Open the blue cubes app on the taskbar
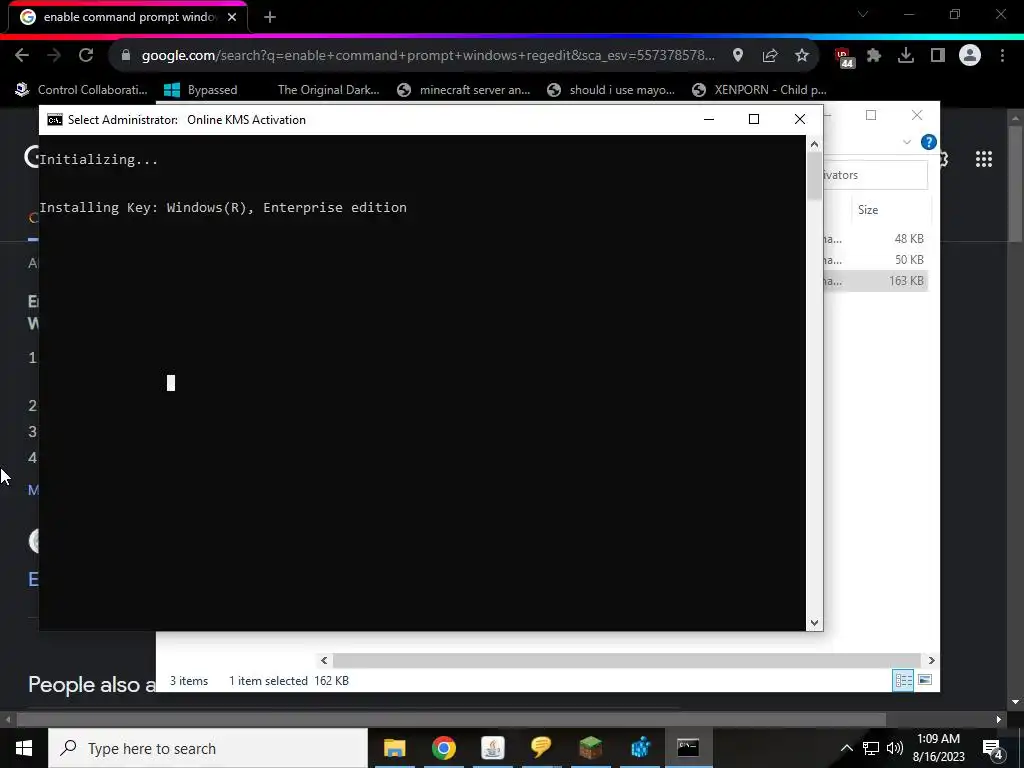 [x=639, y=748]
